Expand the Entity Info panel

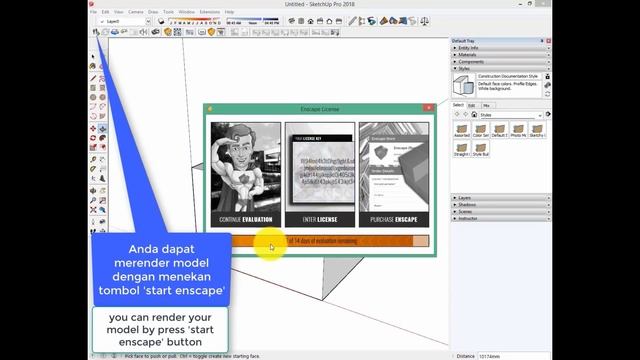501,48
